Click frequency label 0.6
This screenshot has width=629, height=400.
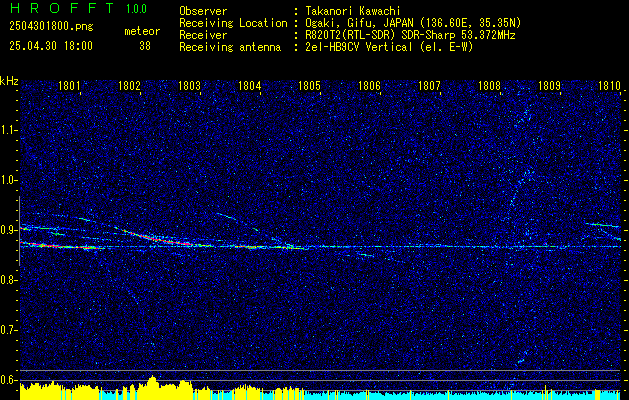pyautogui.click(x=8, y=380)
